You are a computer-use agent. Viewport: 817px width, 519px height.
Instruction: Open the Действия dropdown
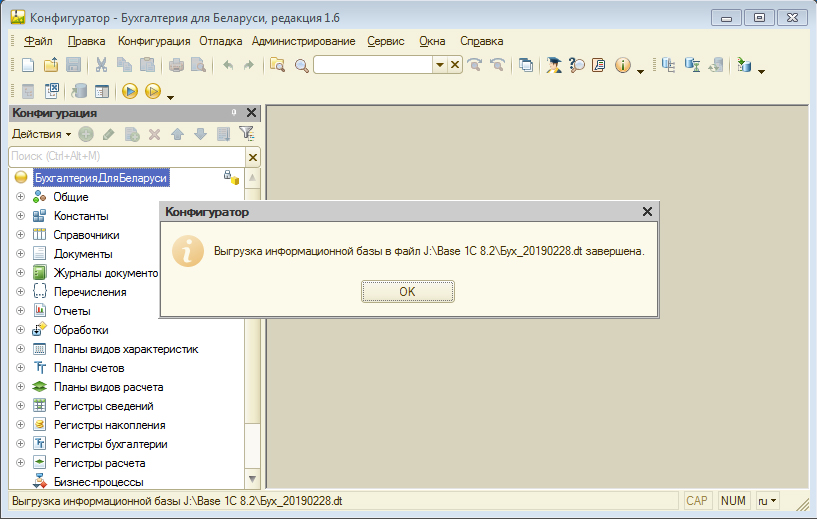point(41,134)
